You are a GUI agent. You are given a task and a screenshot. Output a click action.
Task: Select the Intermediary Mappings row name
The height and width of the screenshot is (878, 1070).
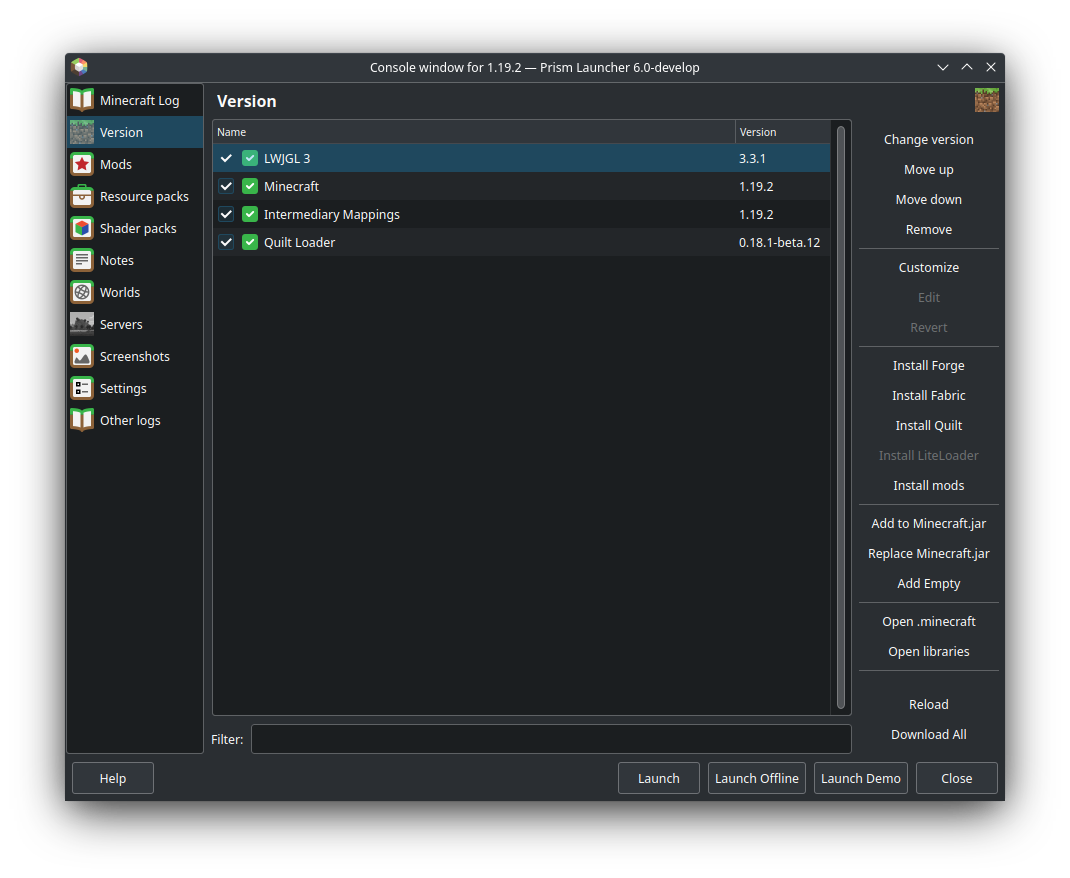(x=332, y=215)
